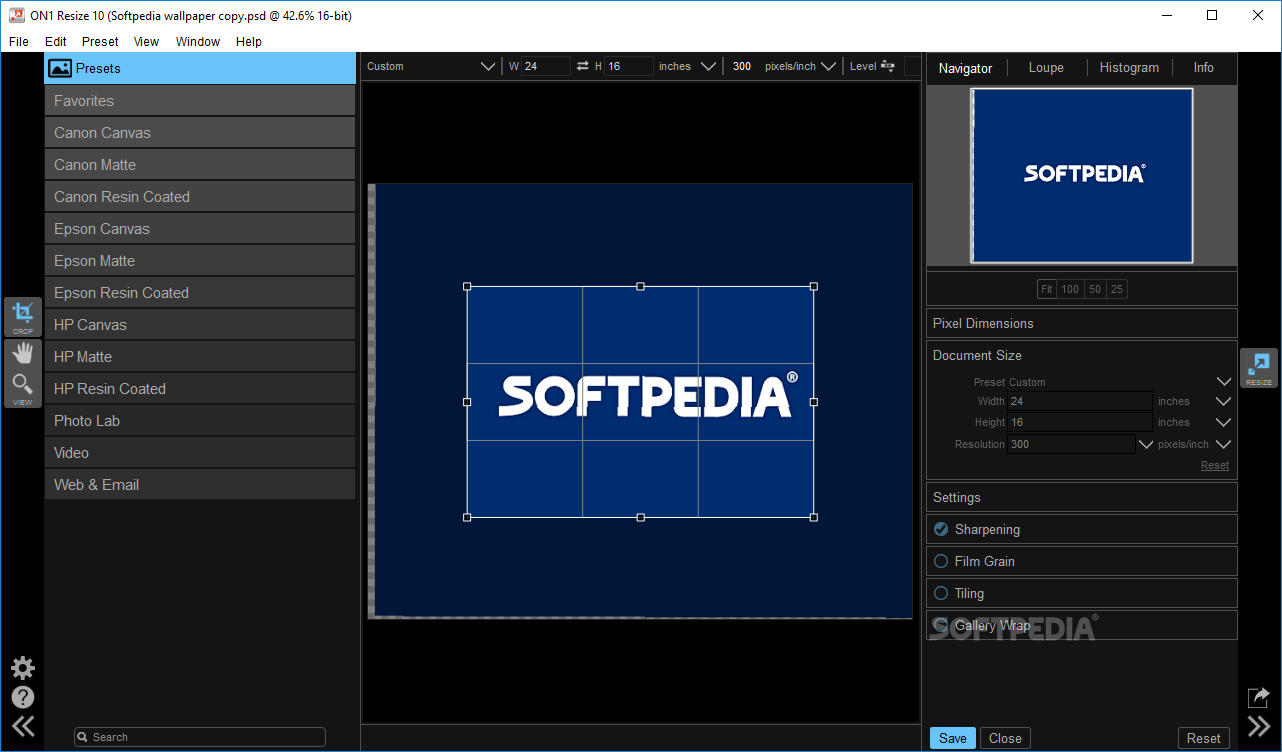
Task: Switch to the Histogram tab
Action: [x=1129, y=68]
